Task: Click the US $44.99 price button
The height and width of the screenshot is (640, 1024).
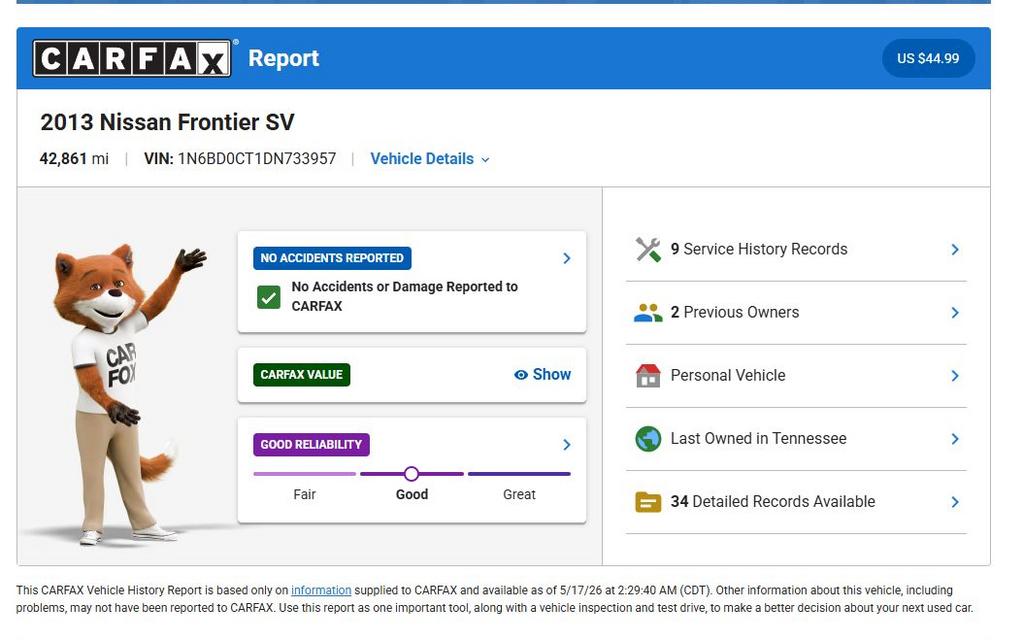Action: (928, 58)
